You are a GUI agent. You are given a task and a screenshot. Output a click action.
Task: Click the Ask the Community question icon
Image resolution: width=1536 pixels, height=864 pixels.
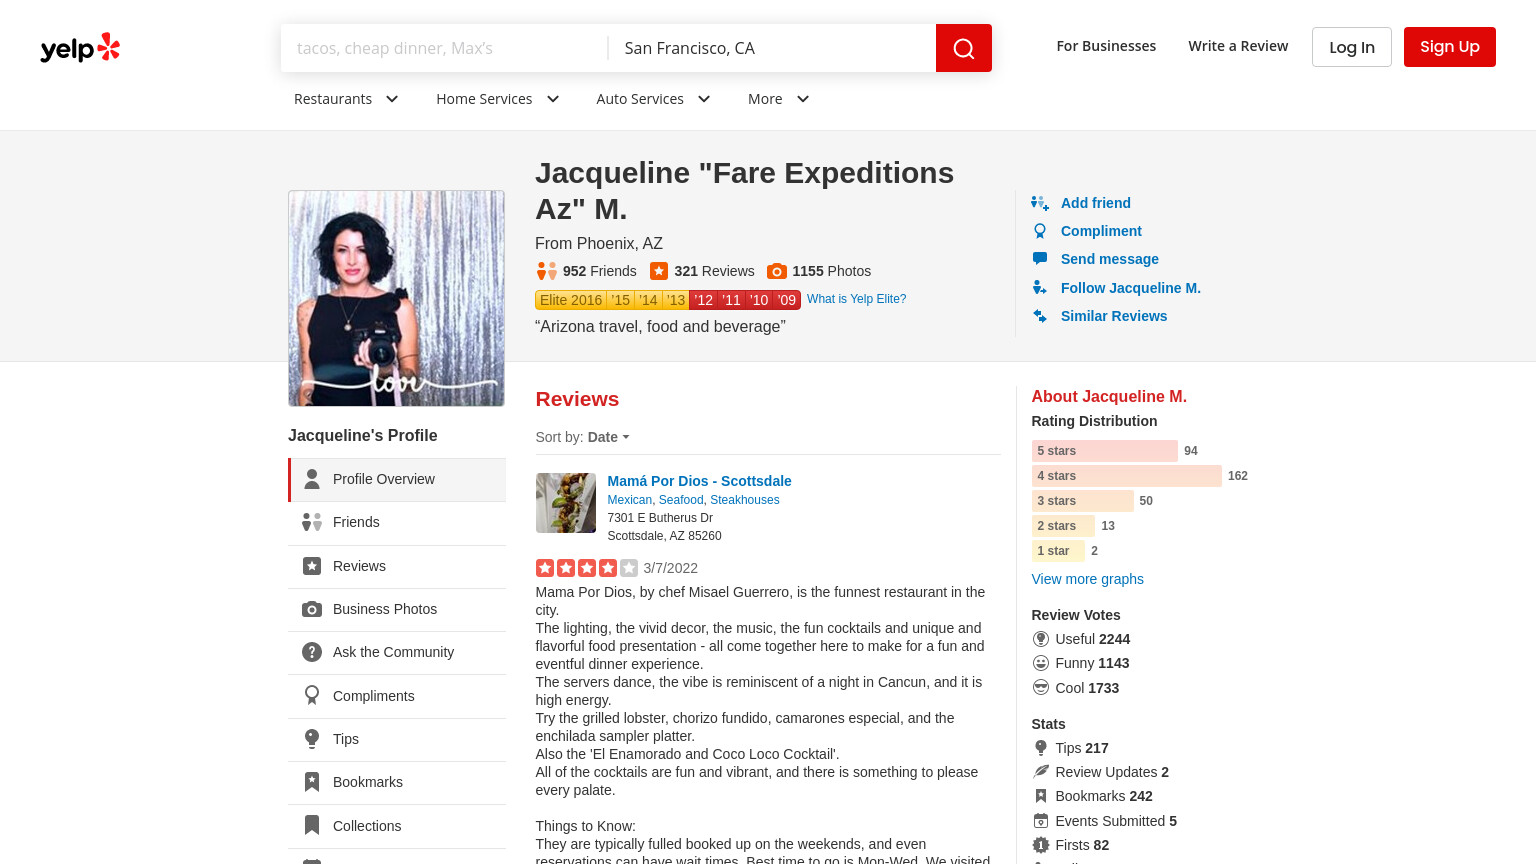coord(312,652)
